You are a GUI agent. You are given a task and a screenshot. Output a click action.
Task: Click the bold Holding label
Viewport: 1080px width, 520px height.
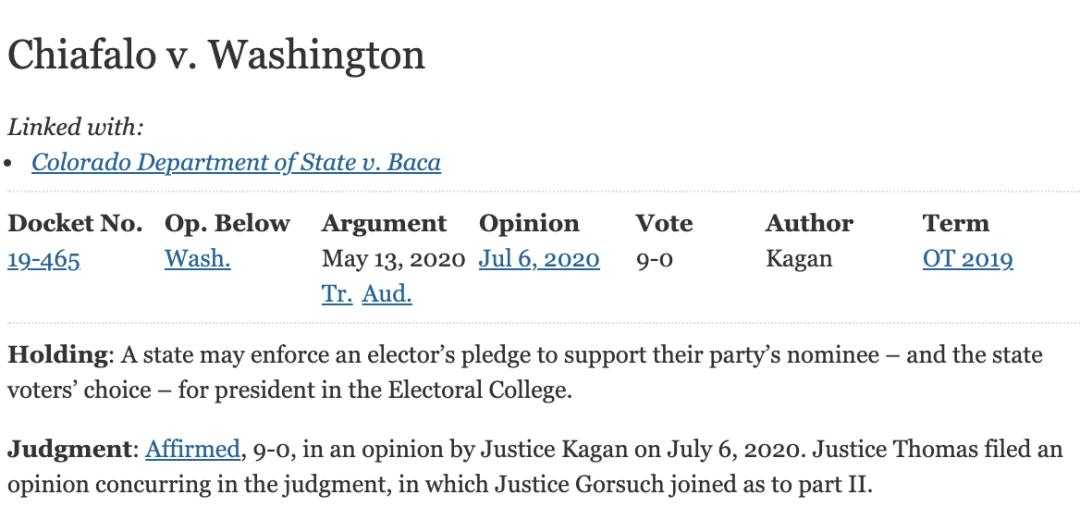58,355
